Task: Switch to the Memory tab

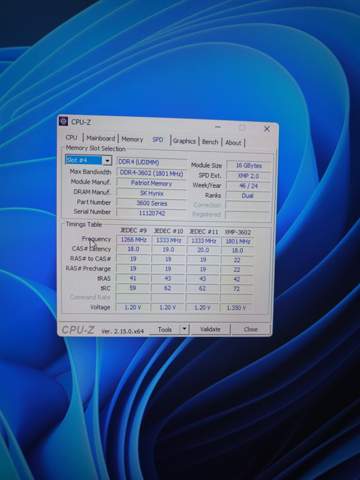Action: click(132, 139)
